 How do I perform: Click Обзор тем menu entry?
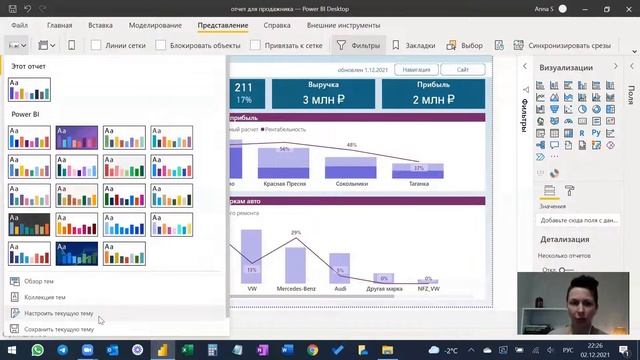click(39, 281)
